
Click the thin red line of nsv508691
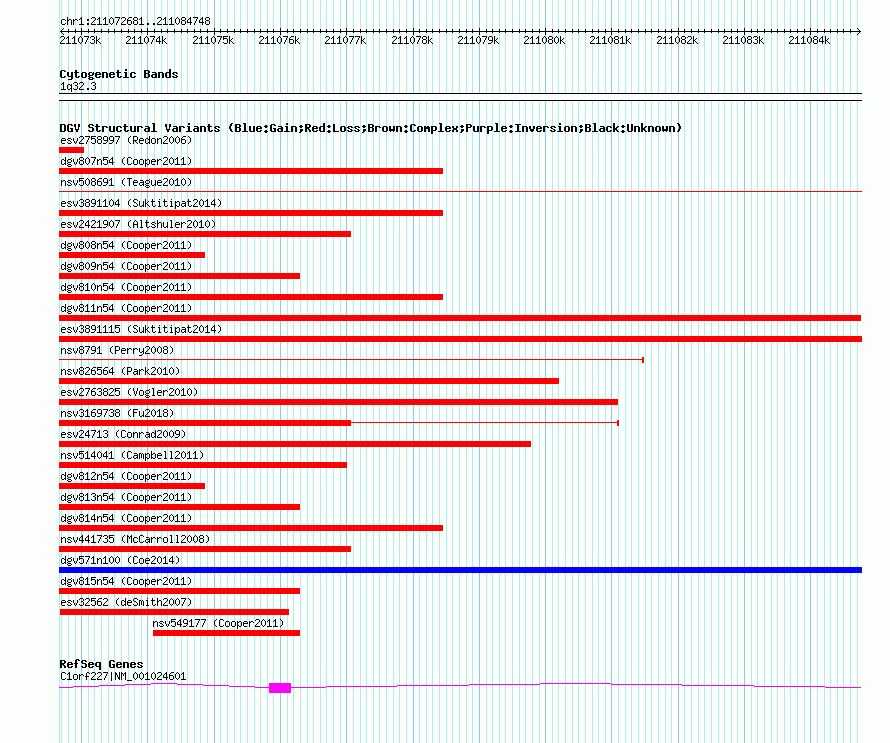pyautogui.click(x=460, y=192)
